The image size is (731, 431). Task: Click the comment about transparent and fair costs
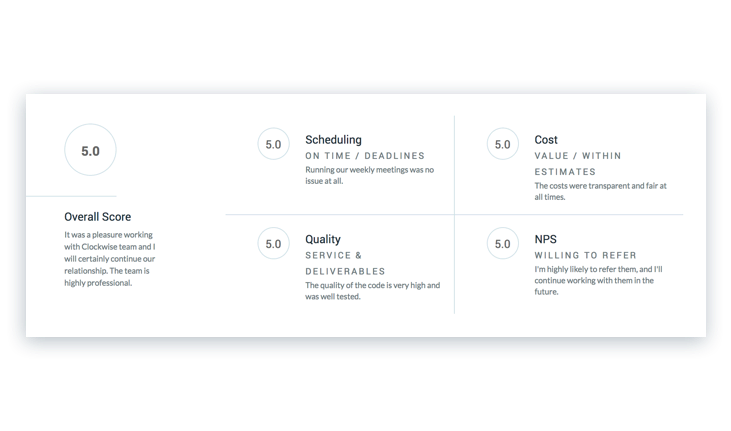(x=600, y=191)
